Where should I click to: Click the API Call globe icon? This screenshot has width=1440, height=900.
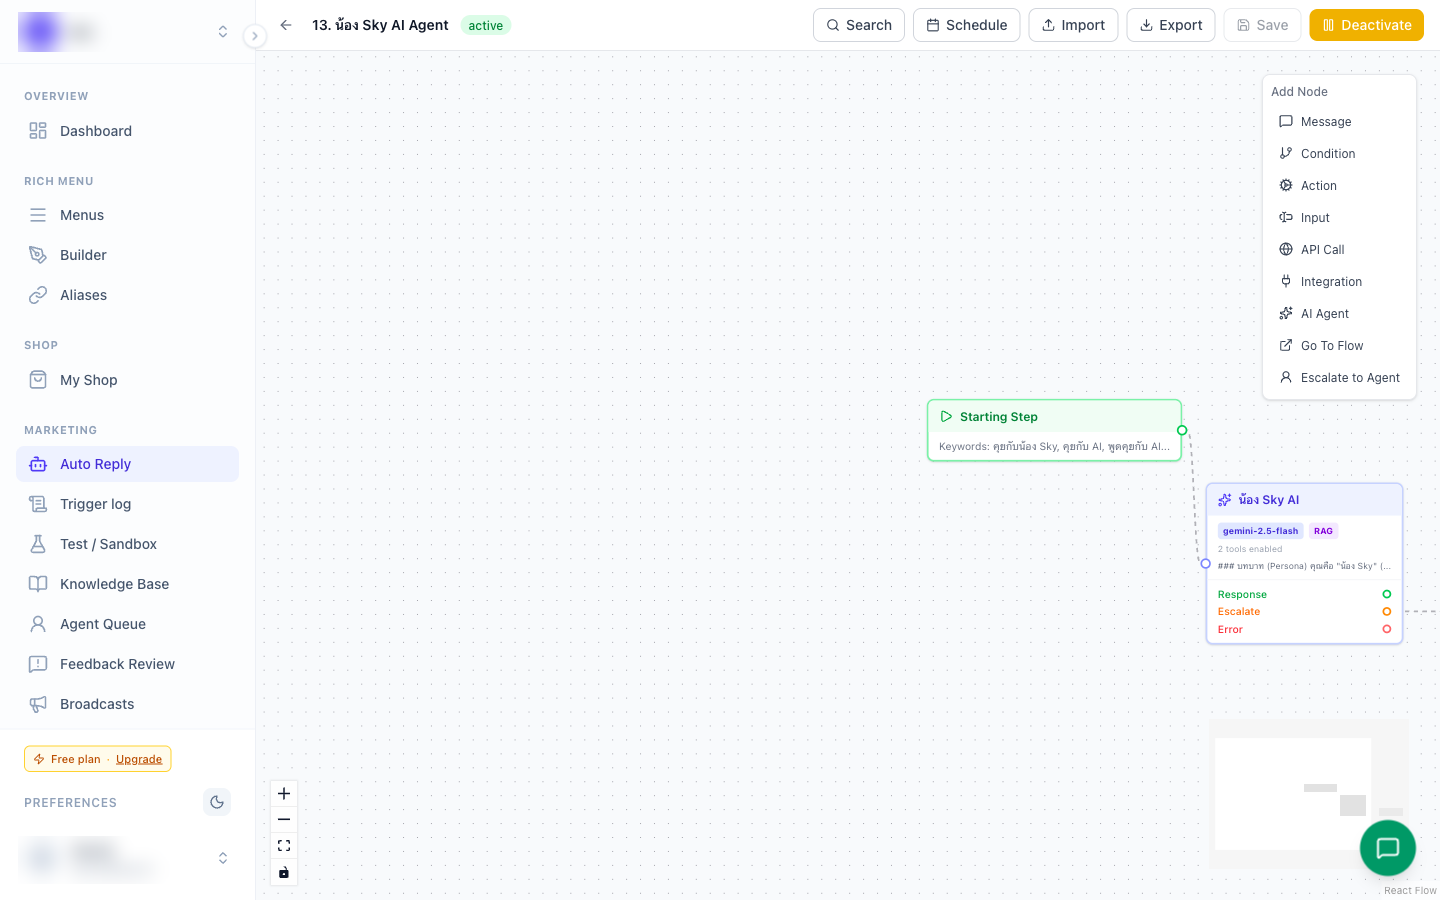[x=1286, y=249]
